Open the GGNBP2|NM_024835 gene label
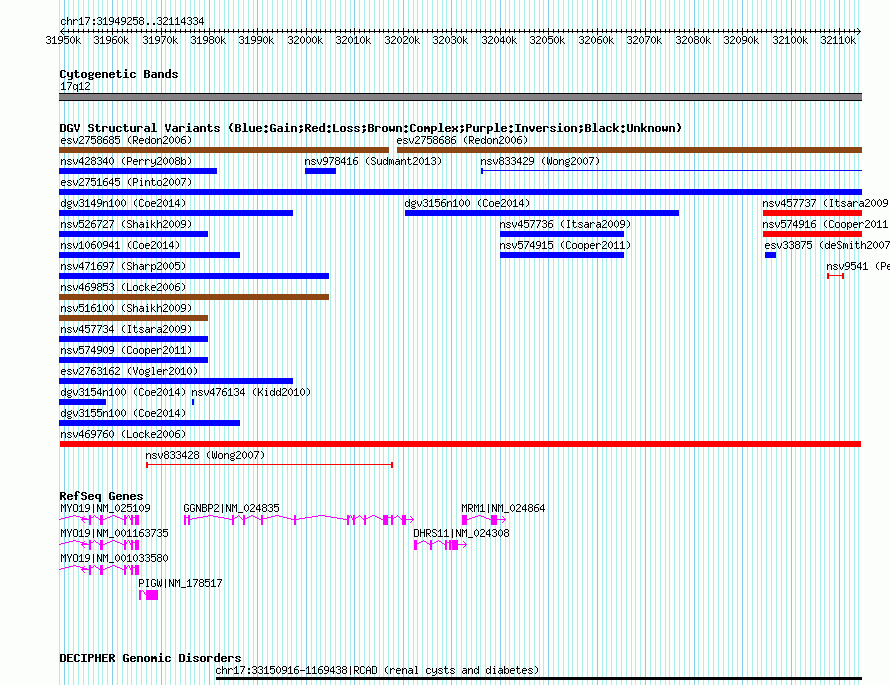890x685 pixels. 231,509
